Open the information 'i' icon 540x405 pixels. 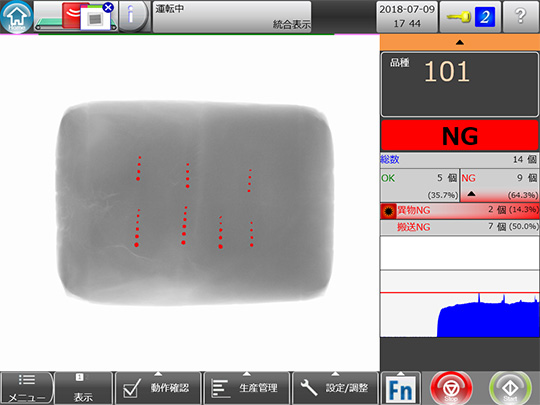tap(133, 17)
